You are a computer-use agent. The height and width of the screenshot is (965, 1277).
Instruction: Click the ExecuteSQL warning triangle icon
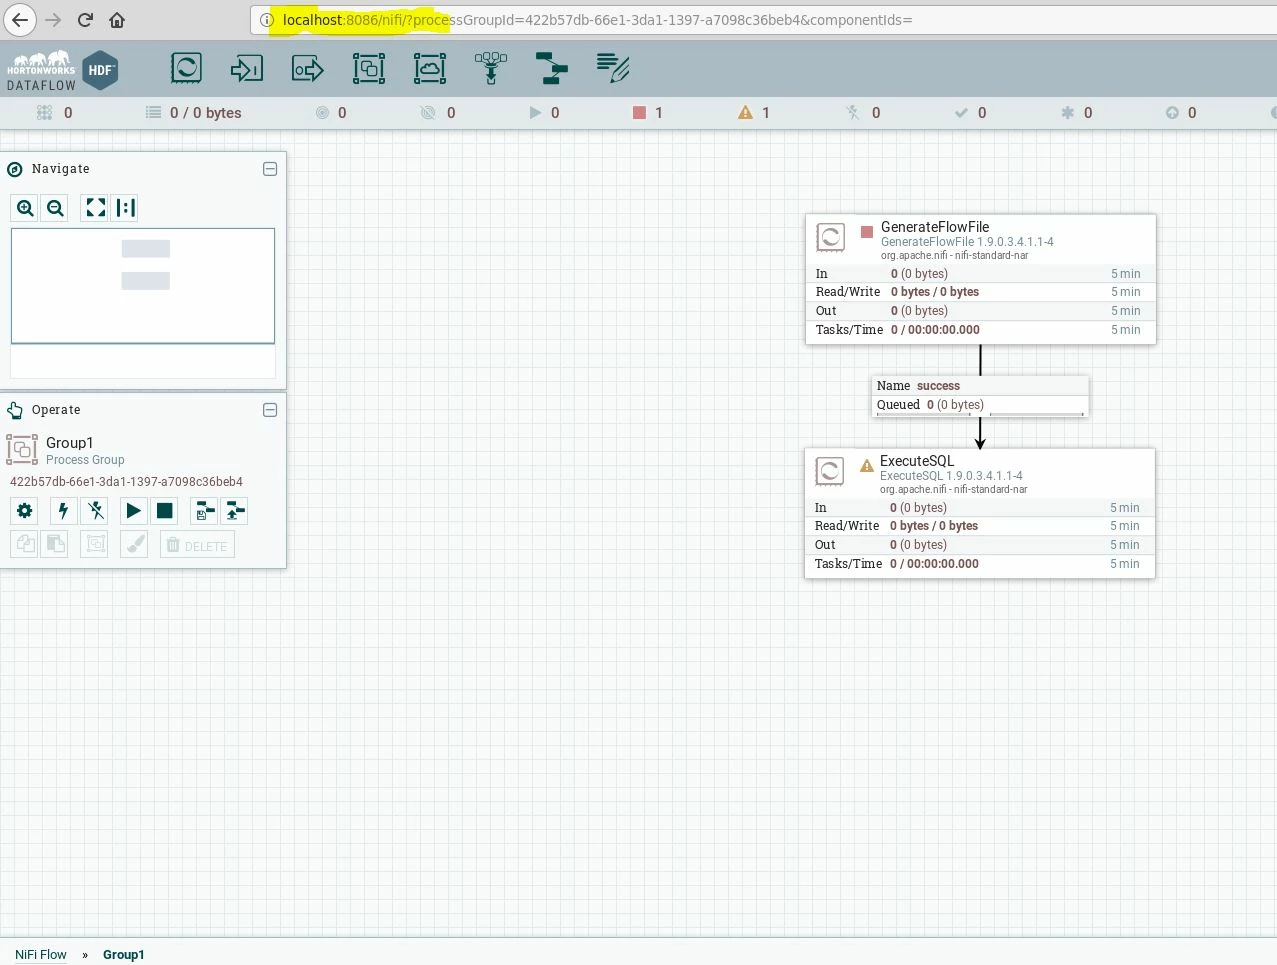point(866,466)
